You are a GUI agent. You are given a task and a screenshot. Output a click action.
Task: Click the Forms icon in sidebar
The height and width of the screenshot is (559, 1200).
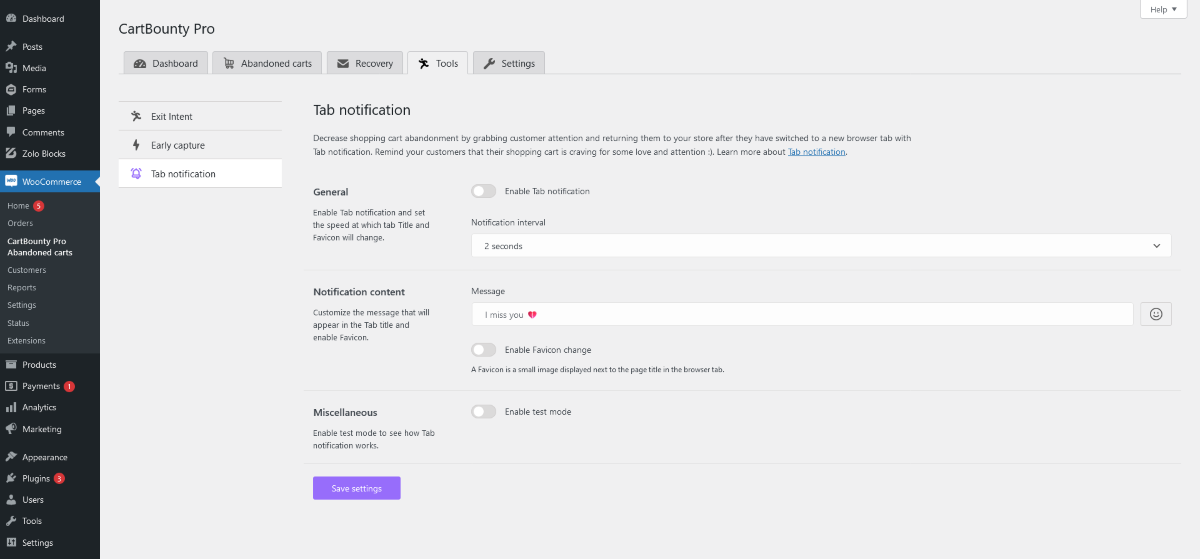tap(10, 89)
